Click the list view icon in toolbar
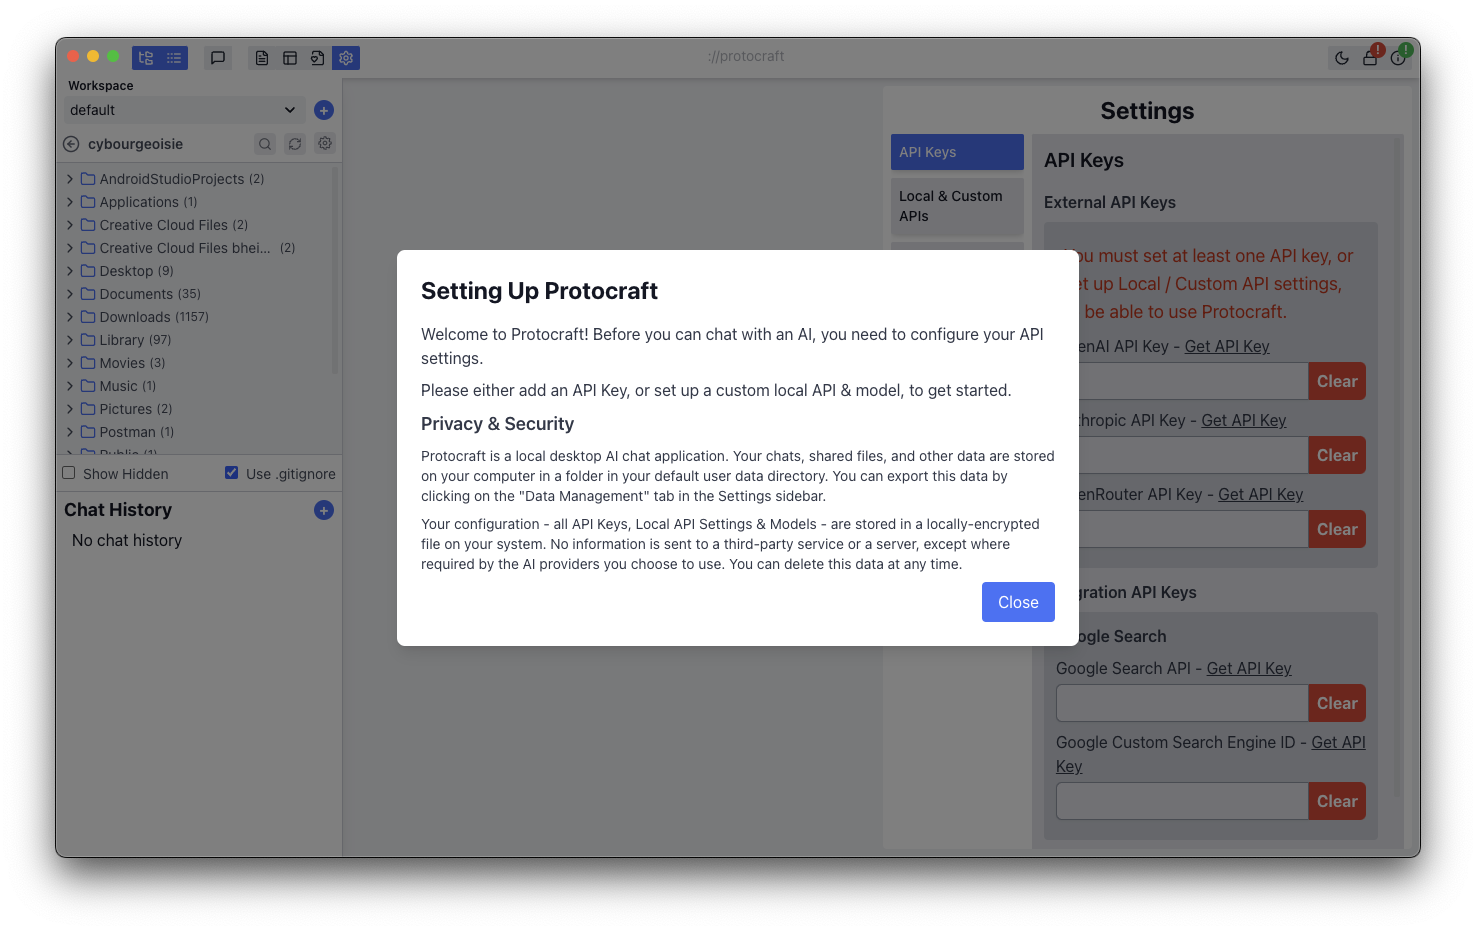The image size is (1476, 931). [x=174, y=58]
